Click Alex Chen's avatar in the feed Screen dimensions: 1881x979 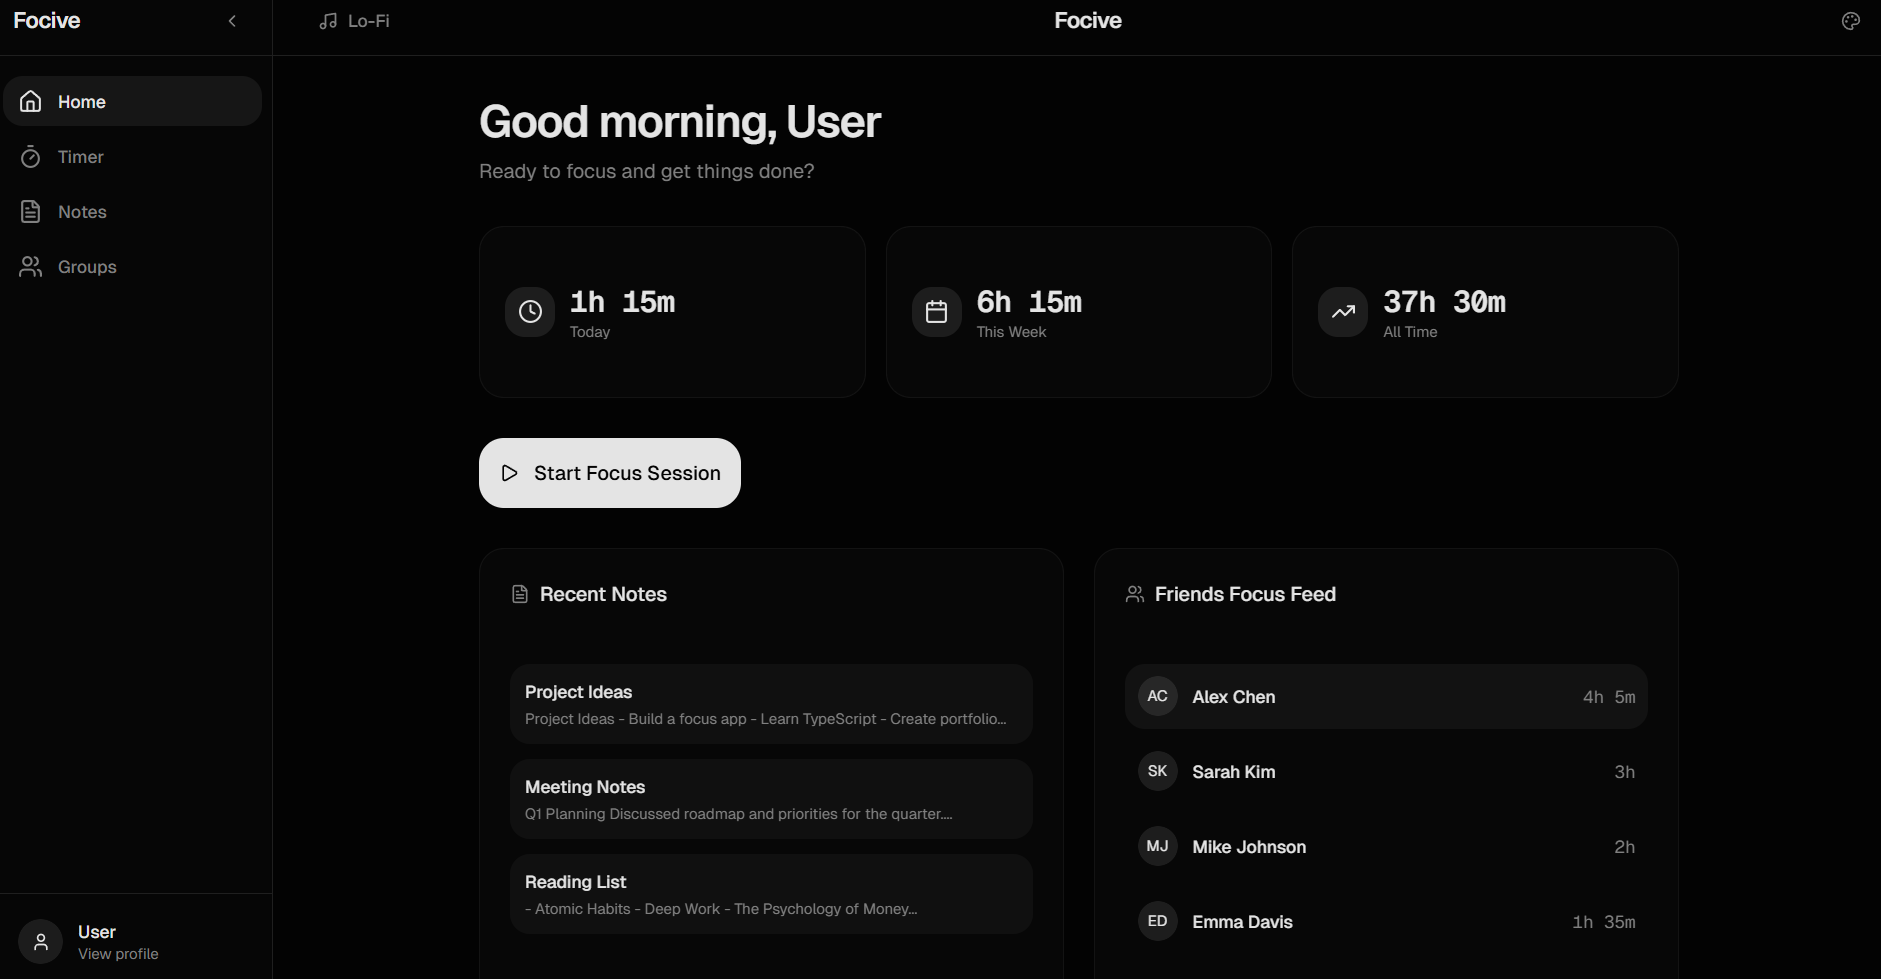tap(1157, 696)
